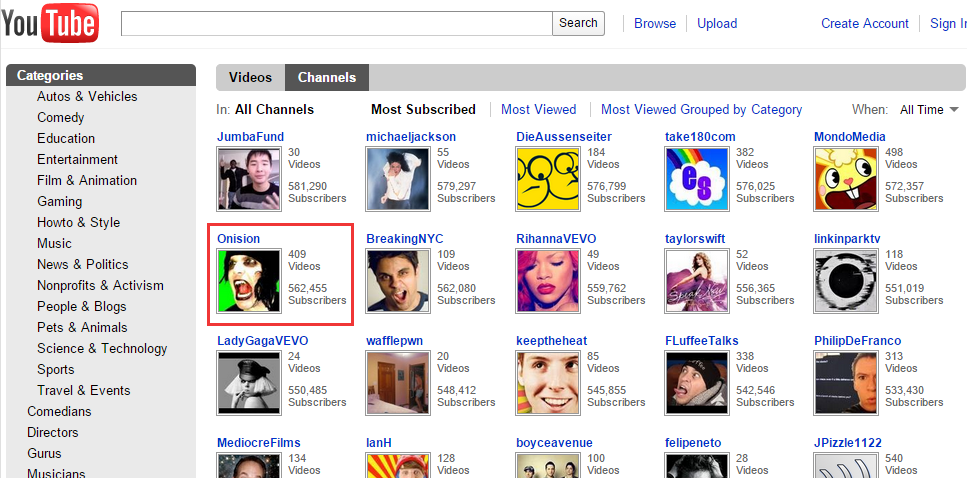Click the IanH channel name
967x478 pixels.
point(379,442)
